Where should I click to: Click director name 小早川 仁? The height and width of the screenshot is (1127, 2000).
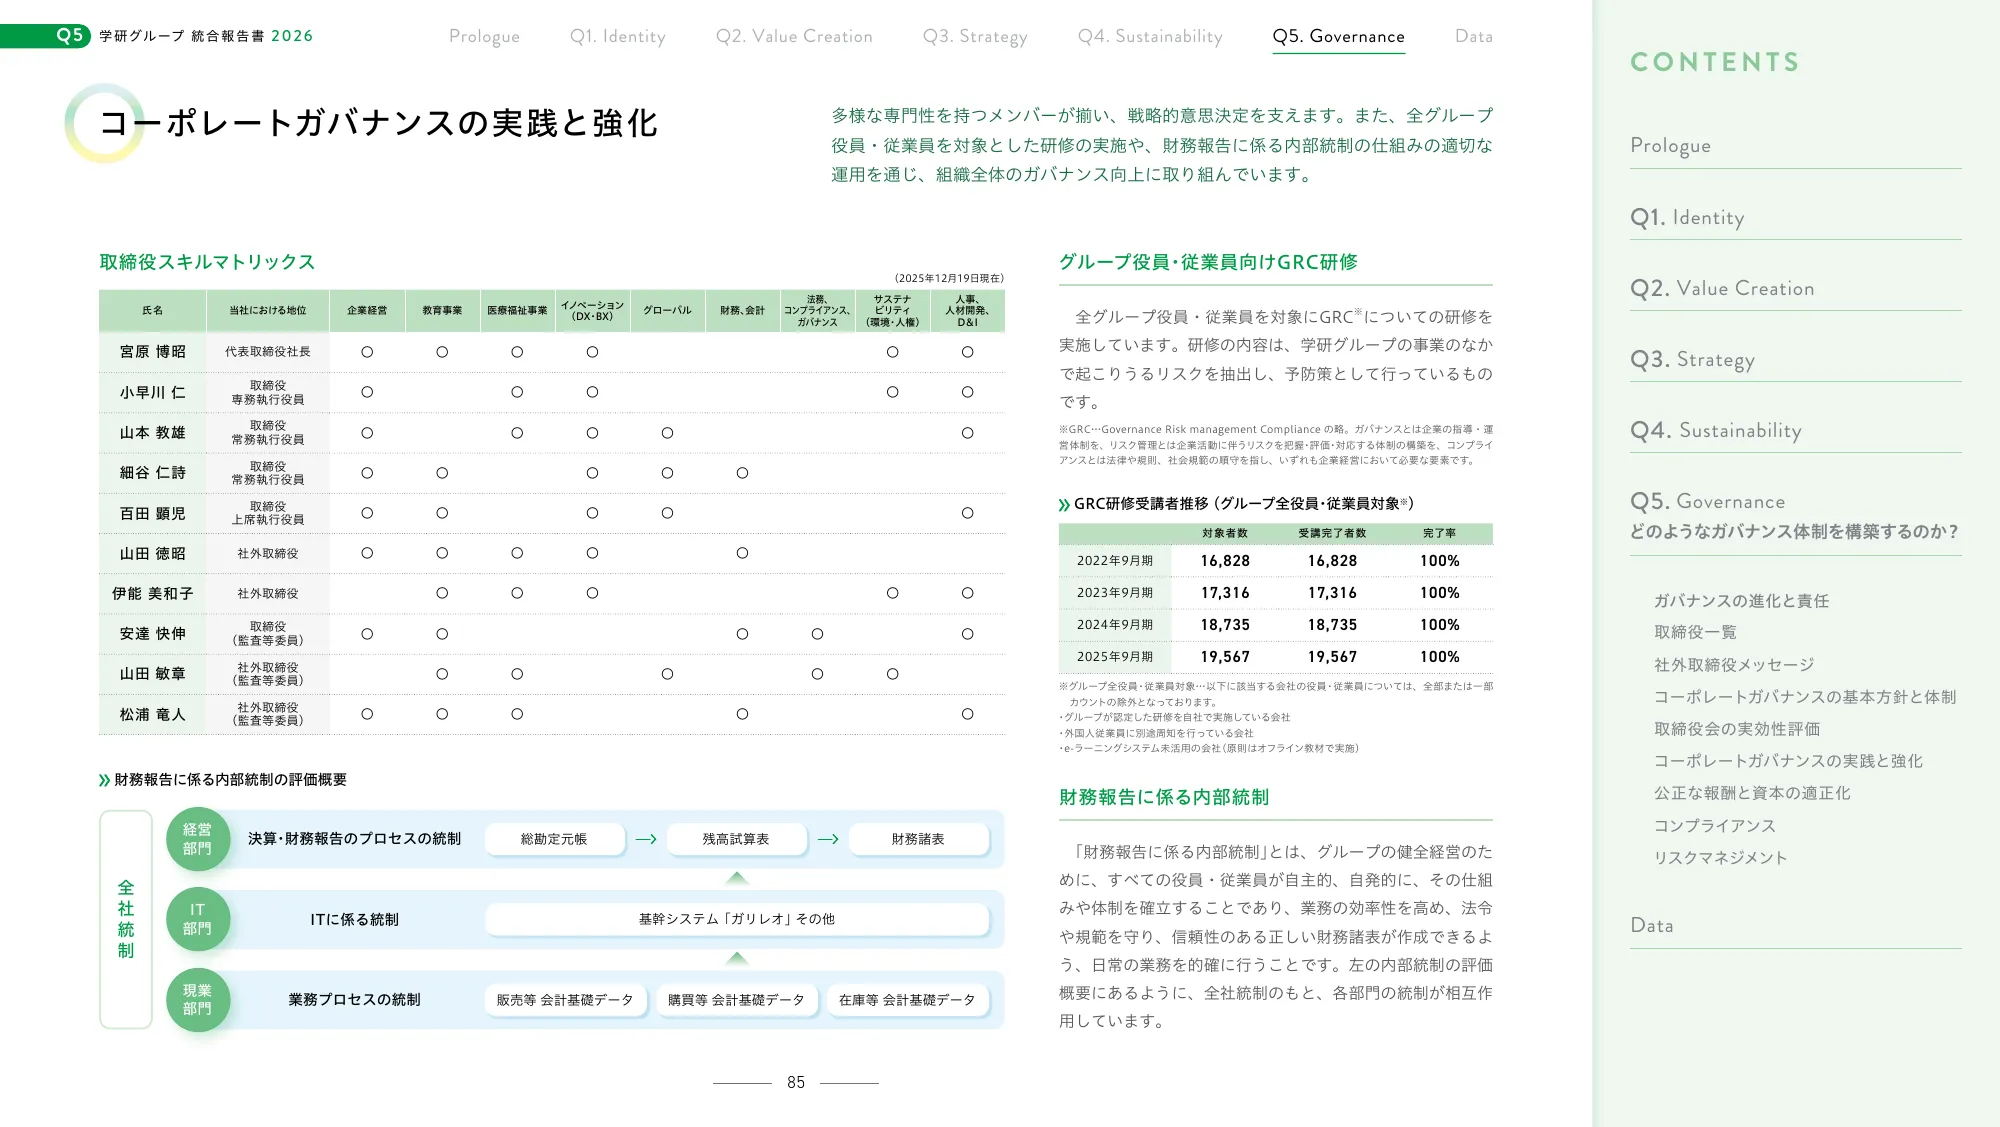click(153, 393)
